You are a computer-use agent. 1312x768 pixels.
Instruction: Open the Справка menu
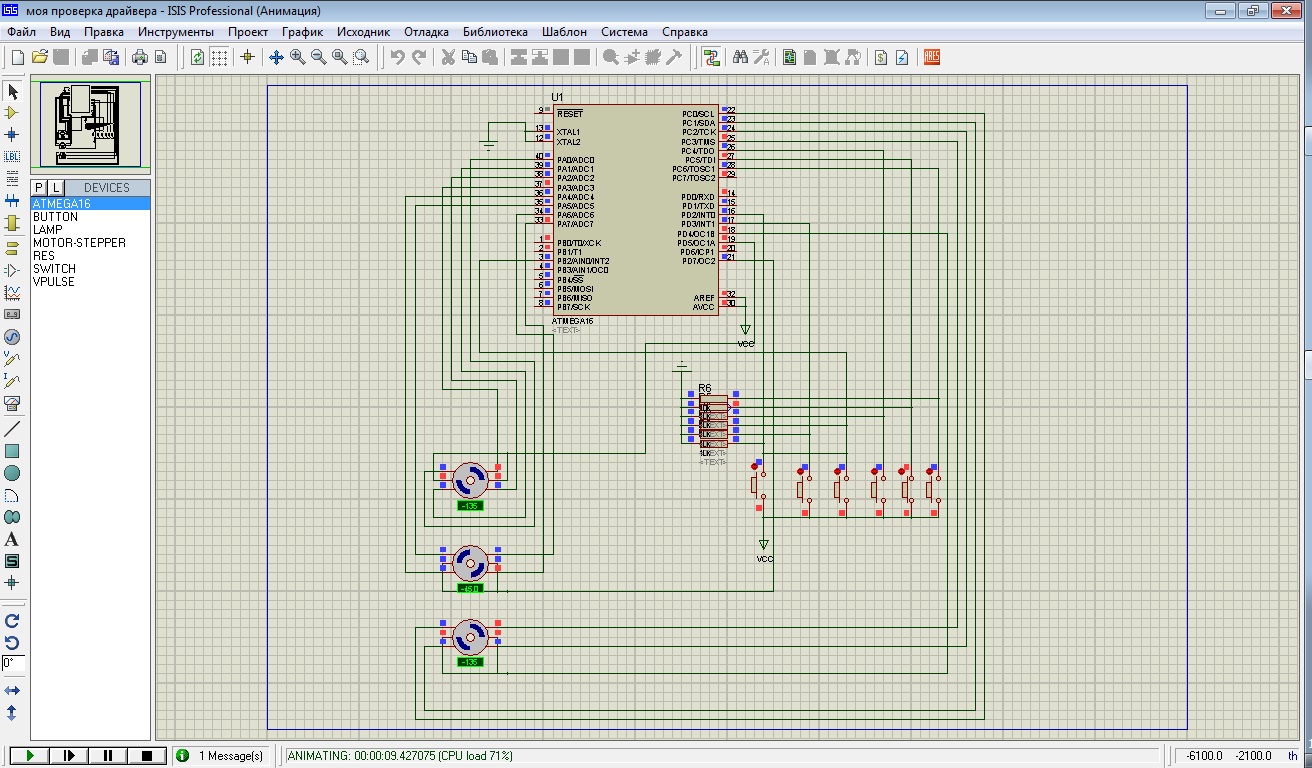click(x=685, y=32)
